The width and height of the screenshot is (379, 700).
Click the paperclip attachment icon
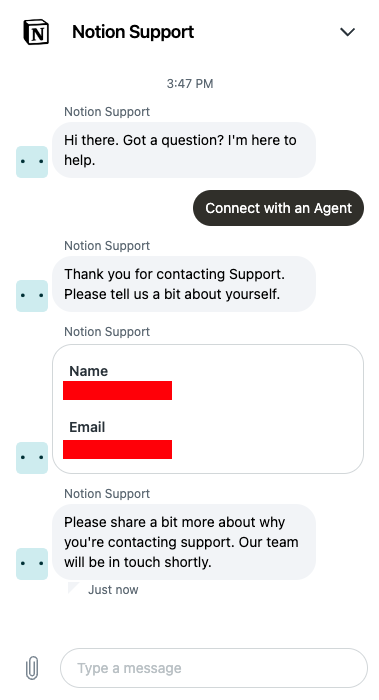(x=32, y=668)
